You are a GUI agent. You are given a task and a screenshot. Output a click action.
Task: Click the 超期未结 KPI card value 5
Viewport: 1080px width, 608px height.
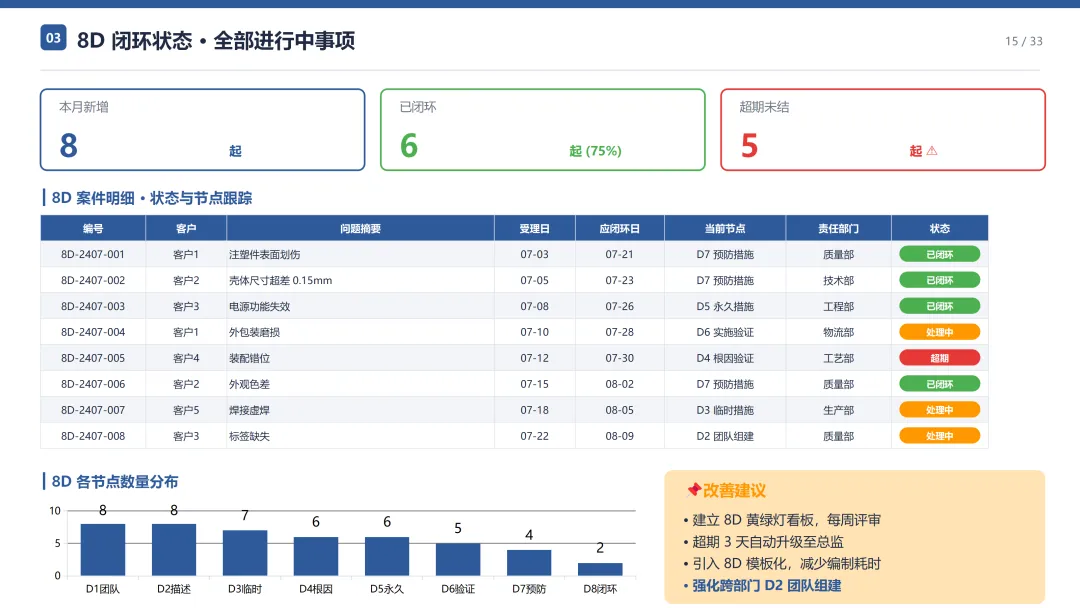[749, 145]
